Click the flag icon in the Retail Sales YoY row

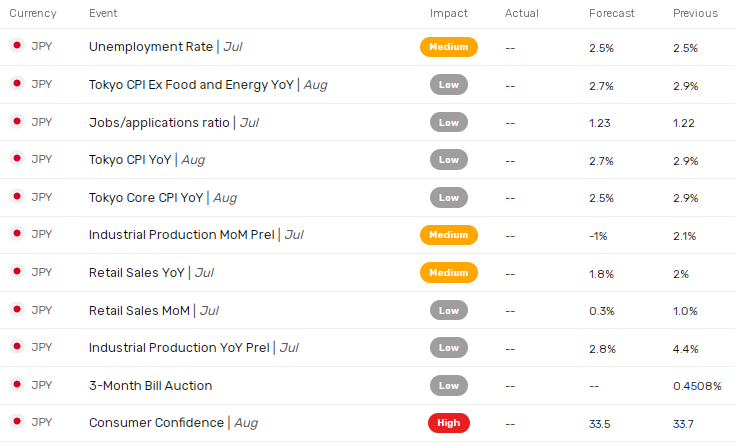click(16, 272)
